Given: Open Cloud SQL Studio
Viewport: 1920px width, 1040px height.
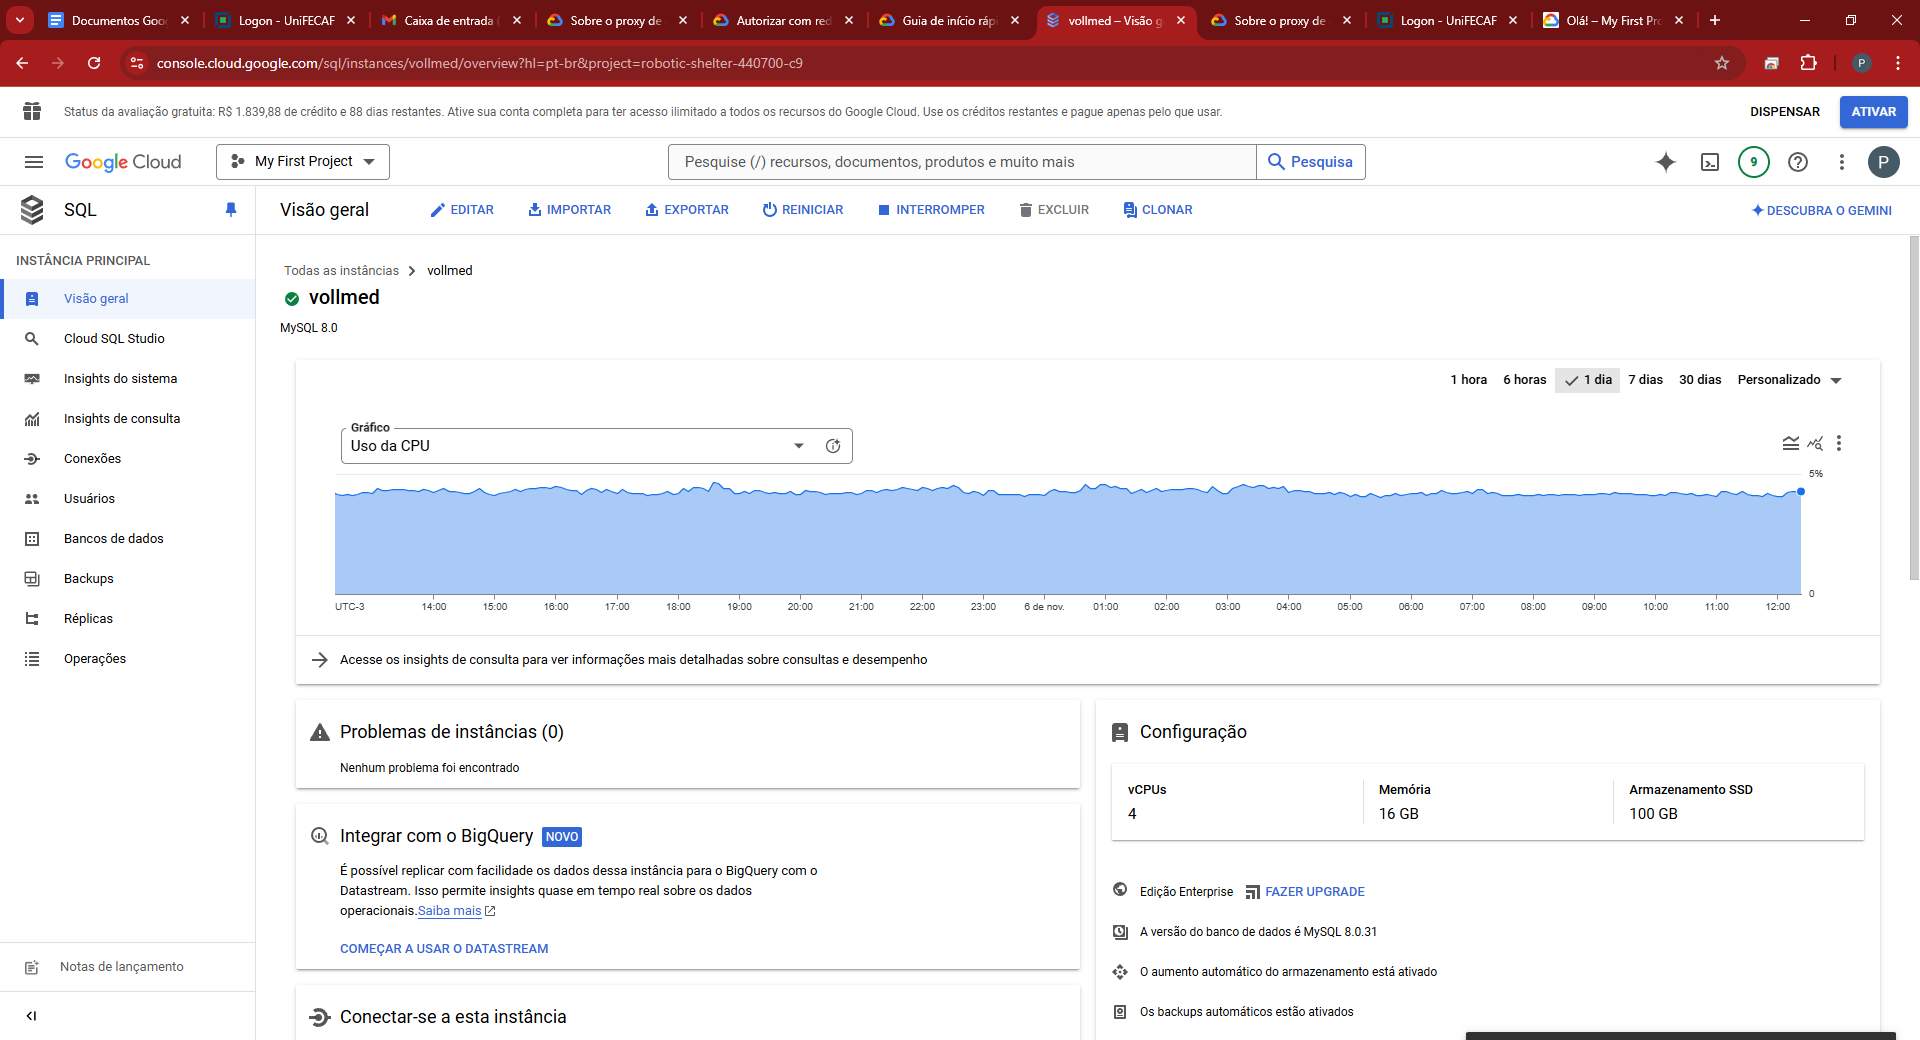Looking at the screenshot, I should pos(128,339).
